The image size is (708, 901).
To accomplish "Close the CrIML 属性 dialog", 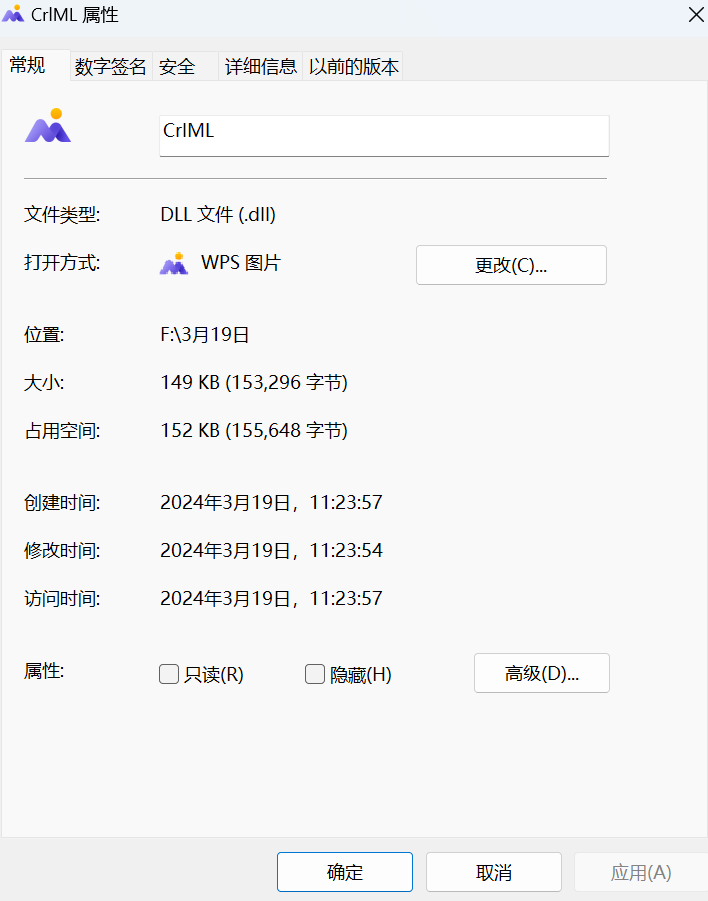I will click(696, 14).
